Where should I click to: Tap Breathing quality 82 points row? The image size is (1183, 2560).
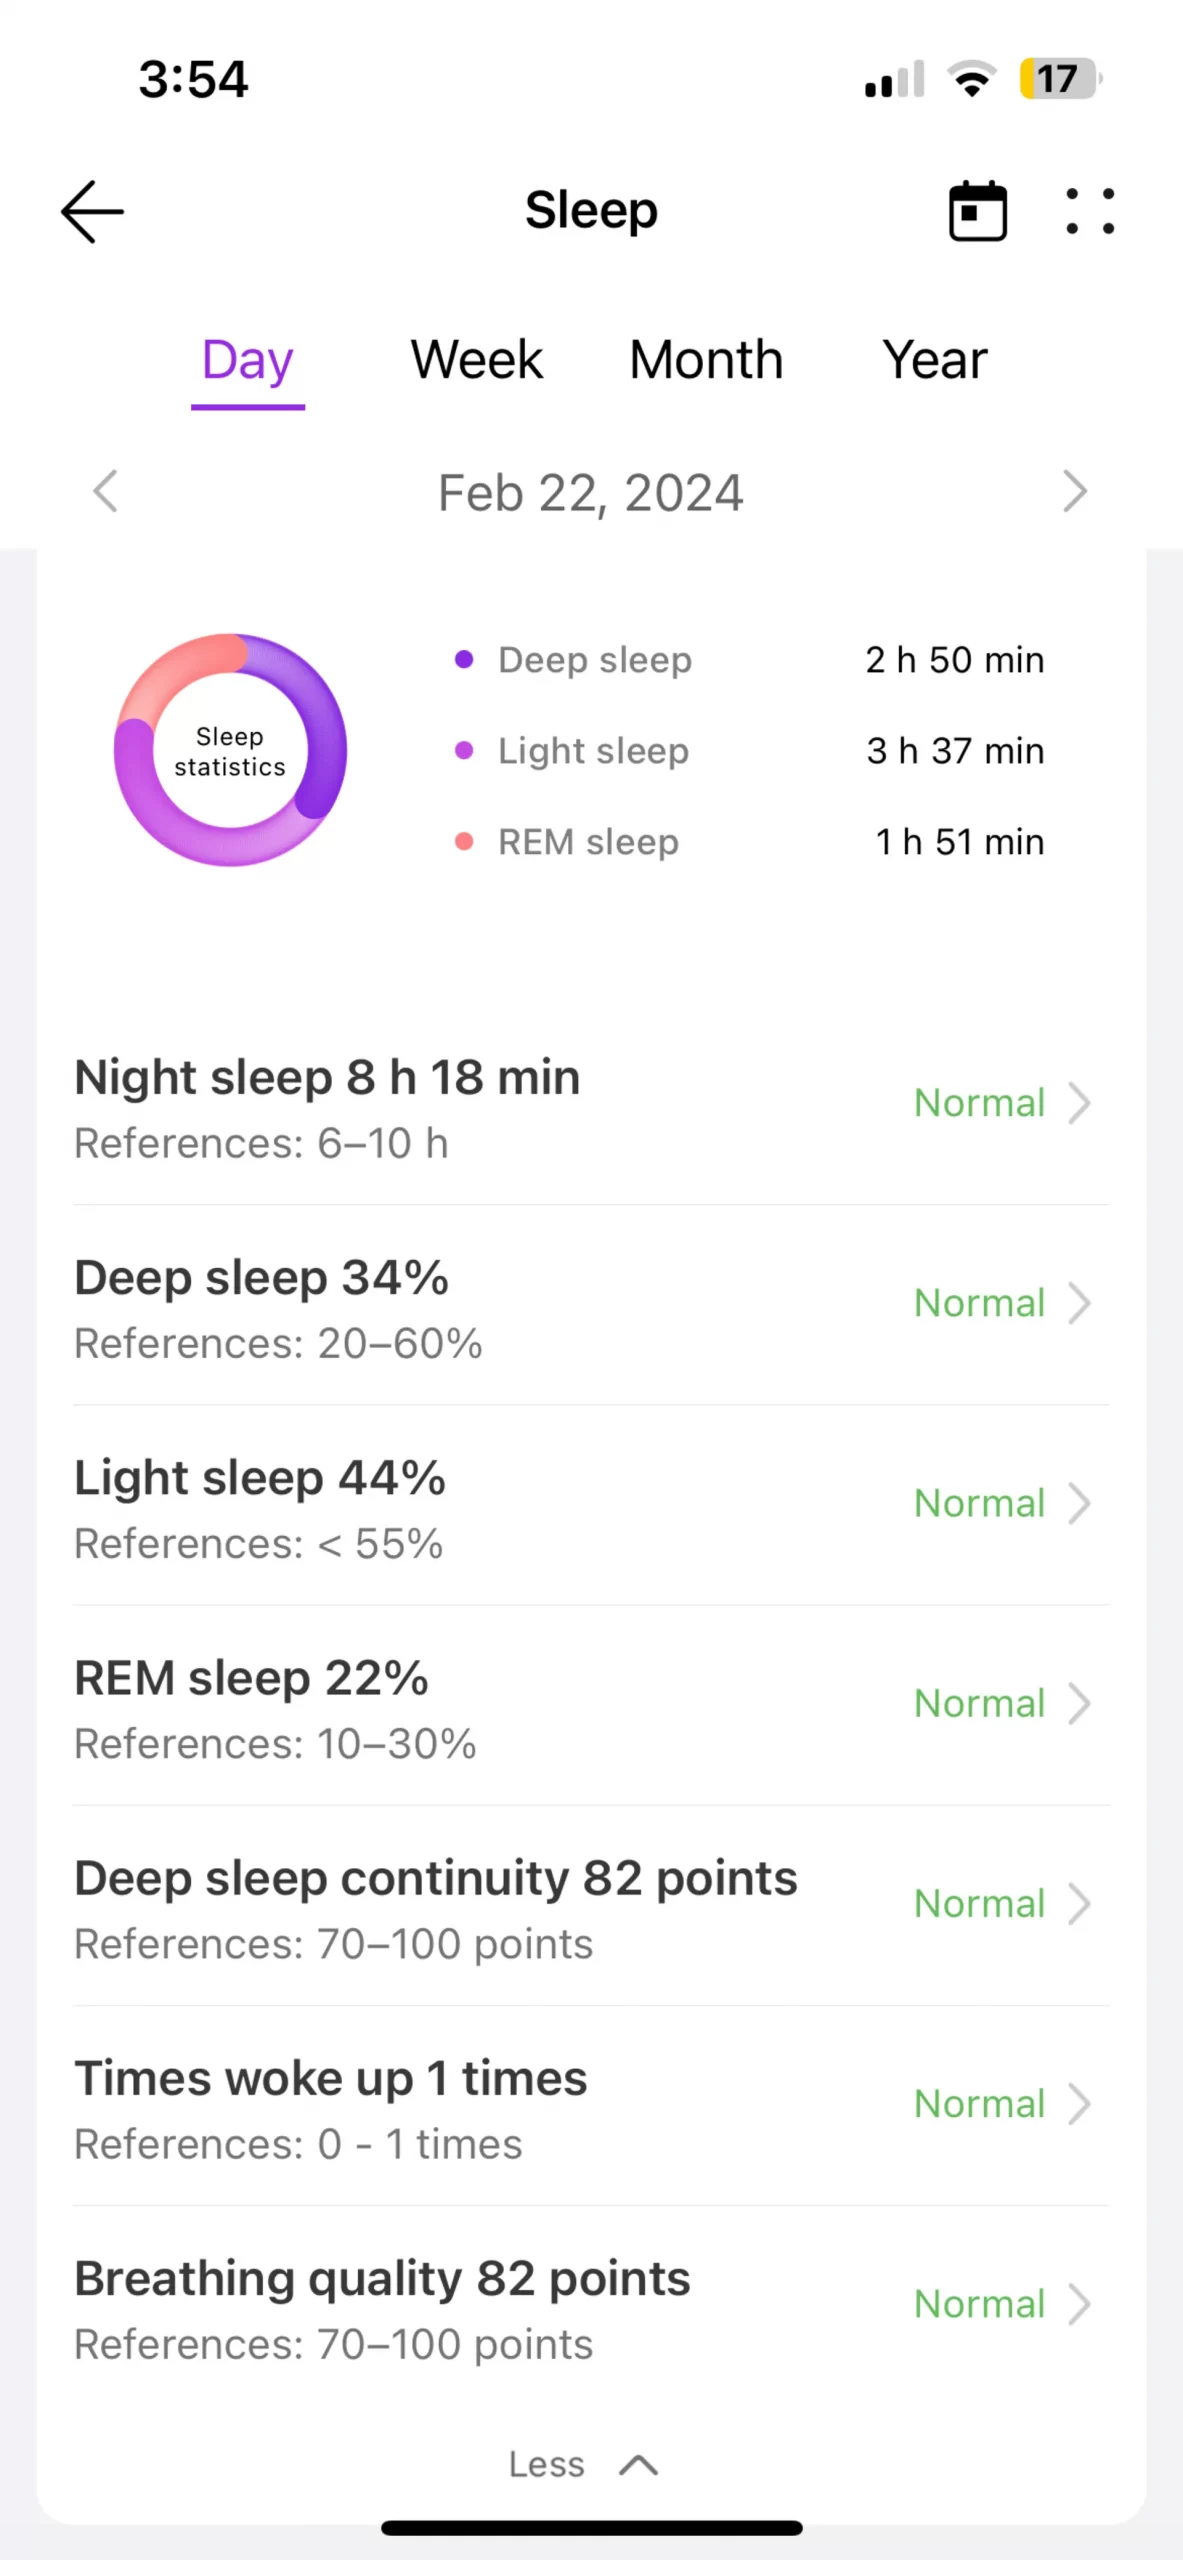click(x=590, y=2305)
